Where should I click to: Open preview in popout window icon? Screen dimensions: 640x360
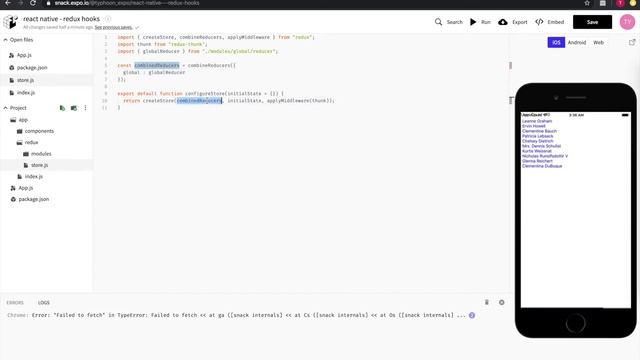(632, 42)
